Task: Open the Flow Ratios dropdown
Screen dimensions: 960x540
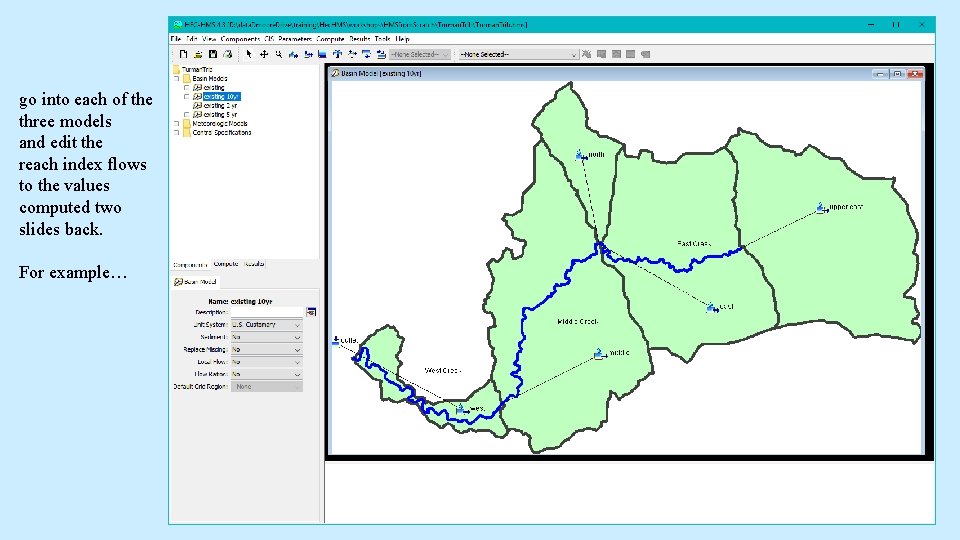Action: point(266,374)
